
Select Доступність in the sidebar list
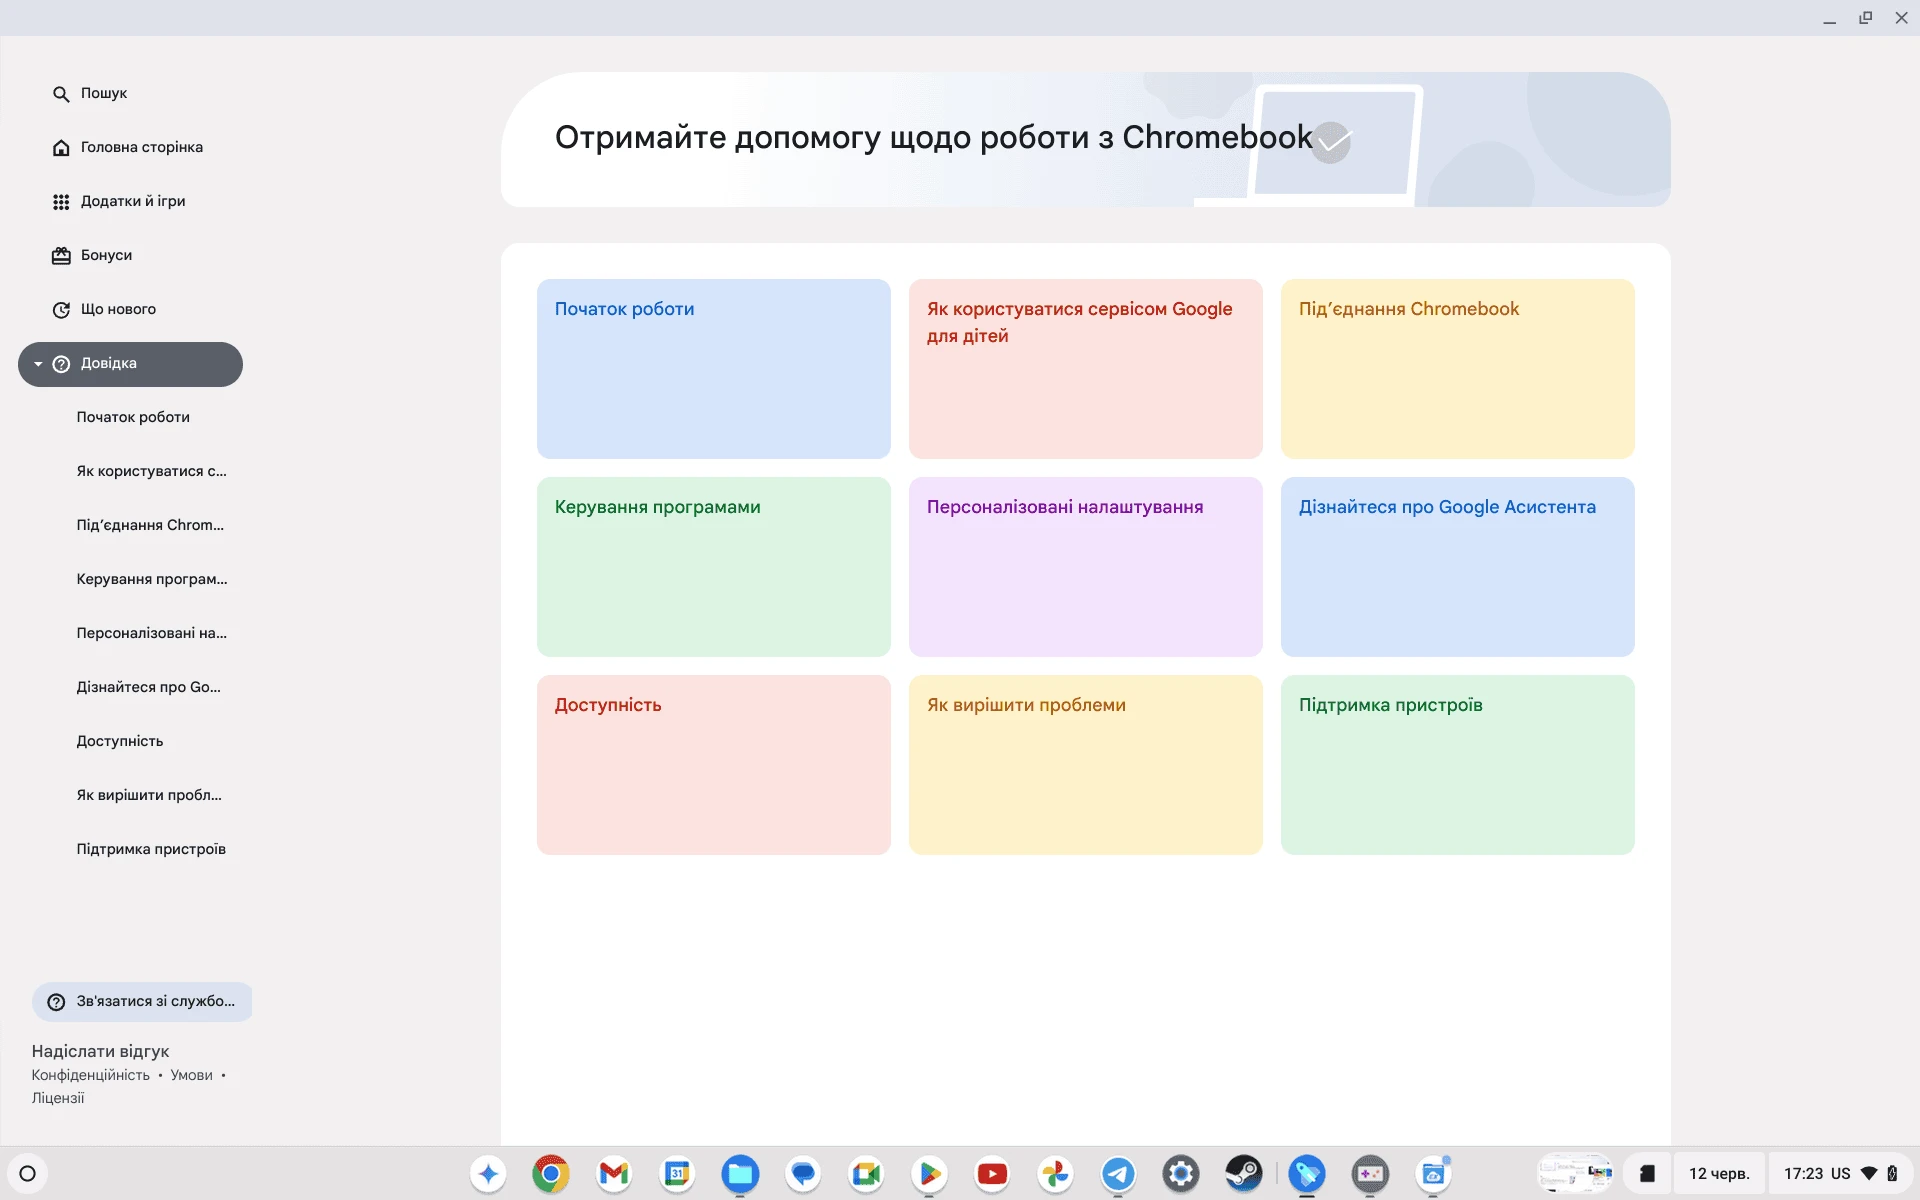(x=120, y=741)
